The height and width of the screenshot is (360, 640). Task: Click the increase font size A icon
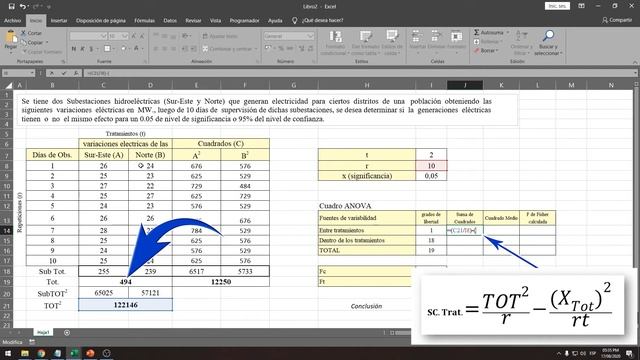coord(134,36)
